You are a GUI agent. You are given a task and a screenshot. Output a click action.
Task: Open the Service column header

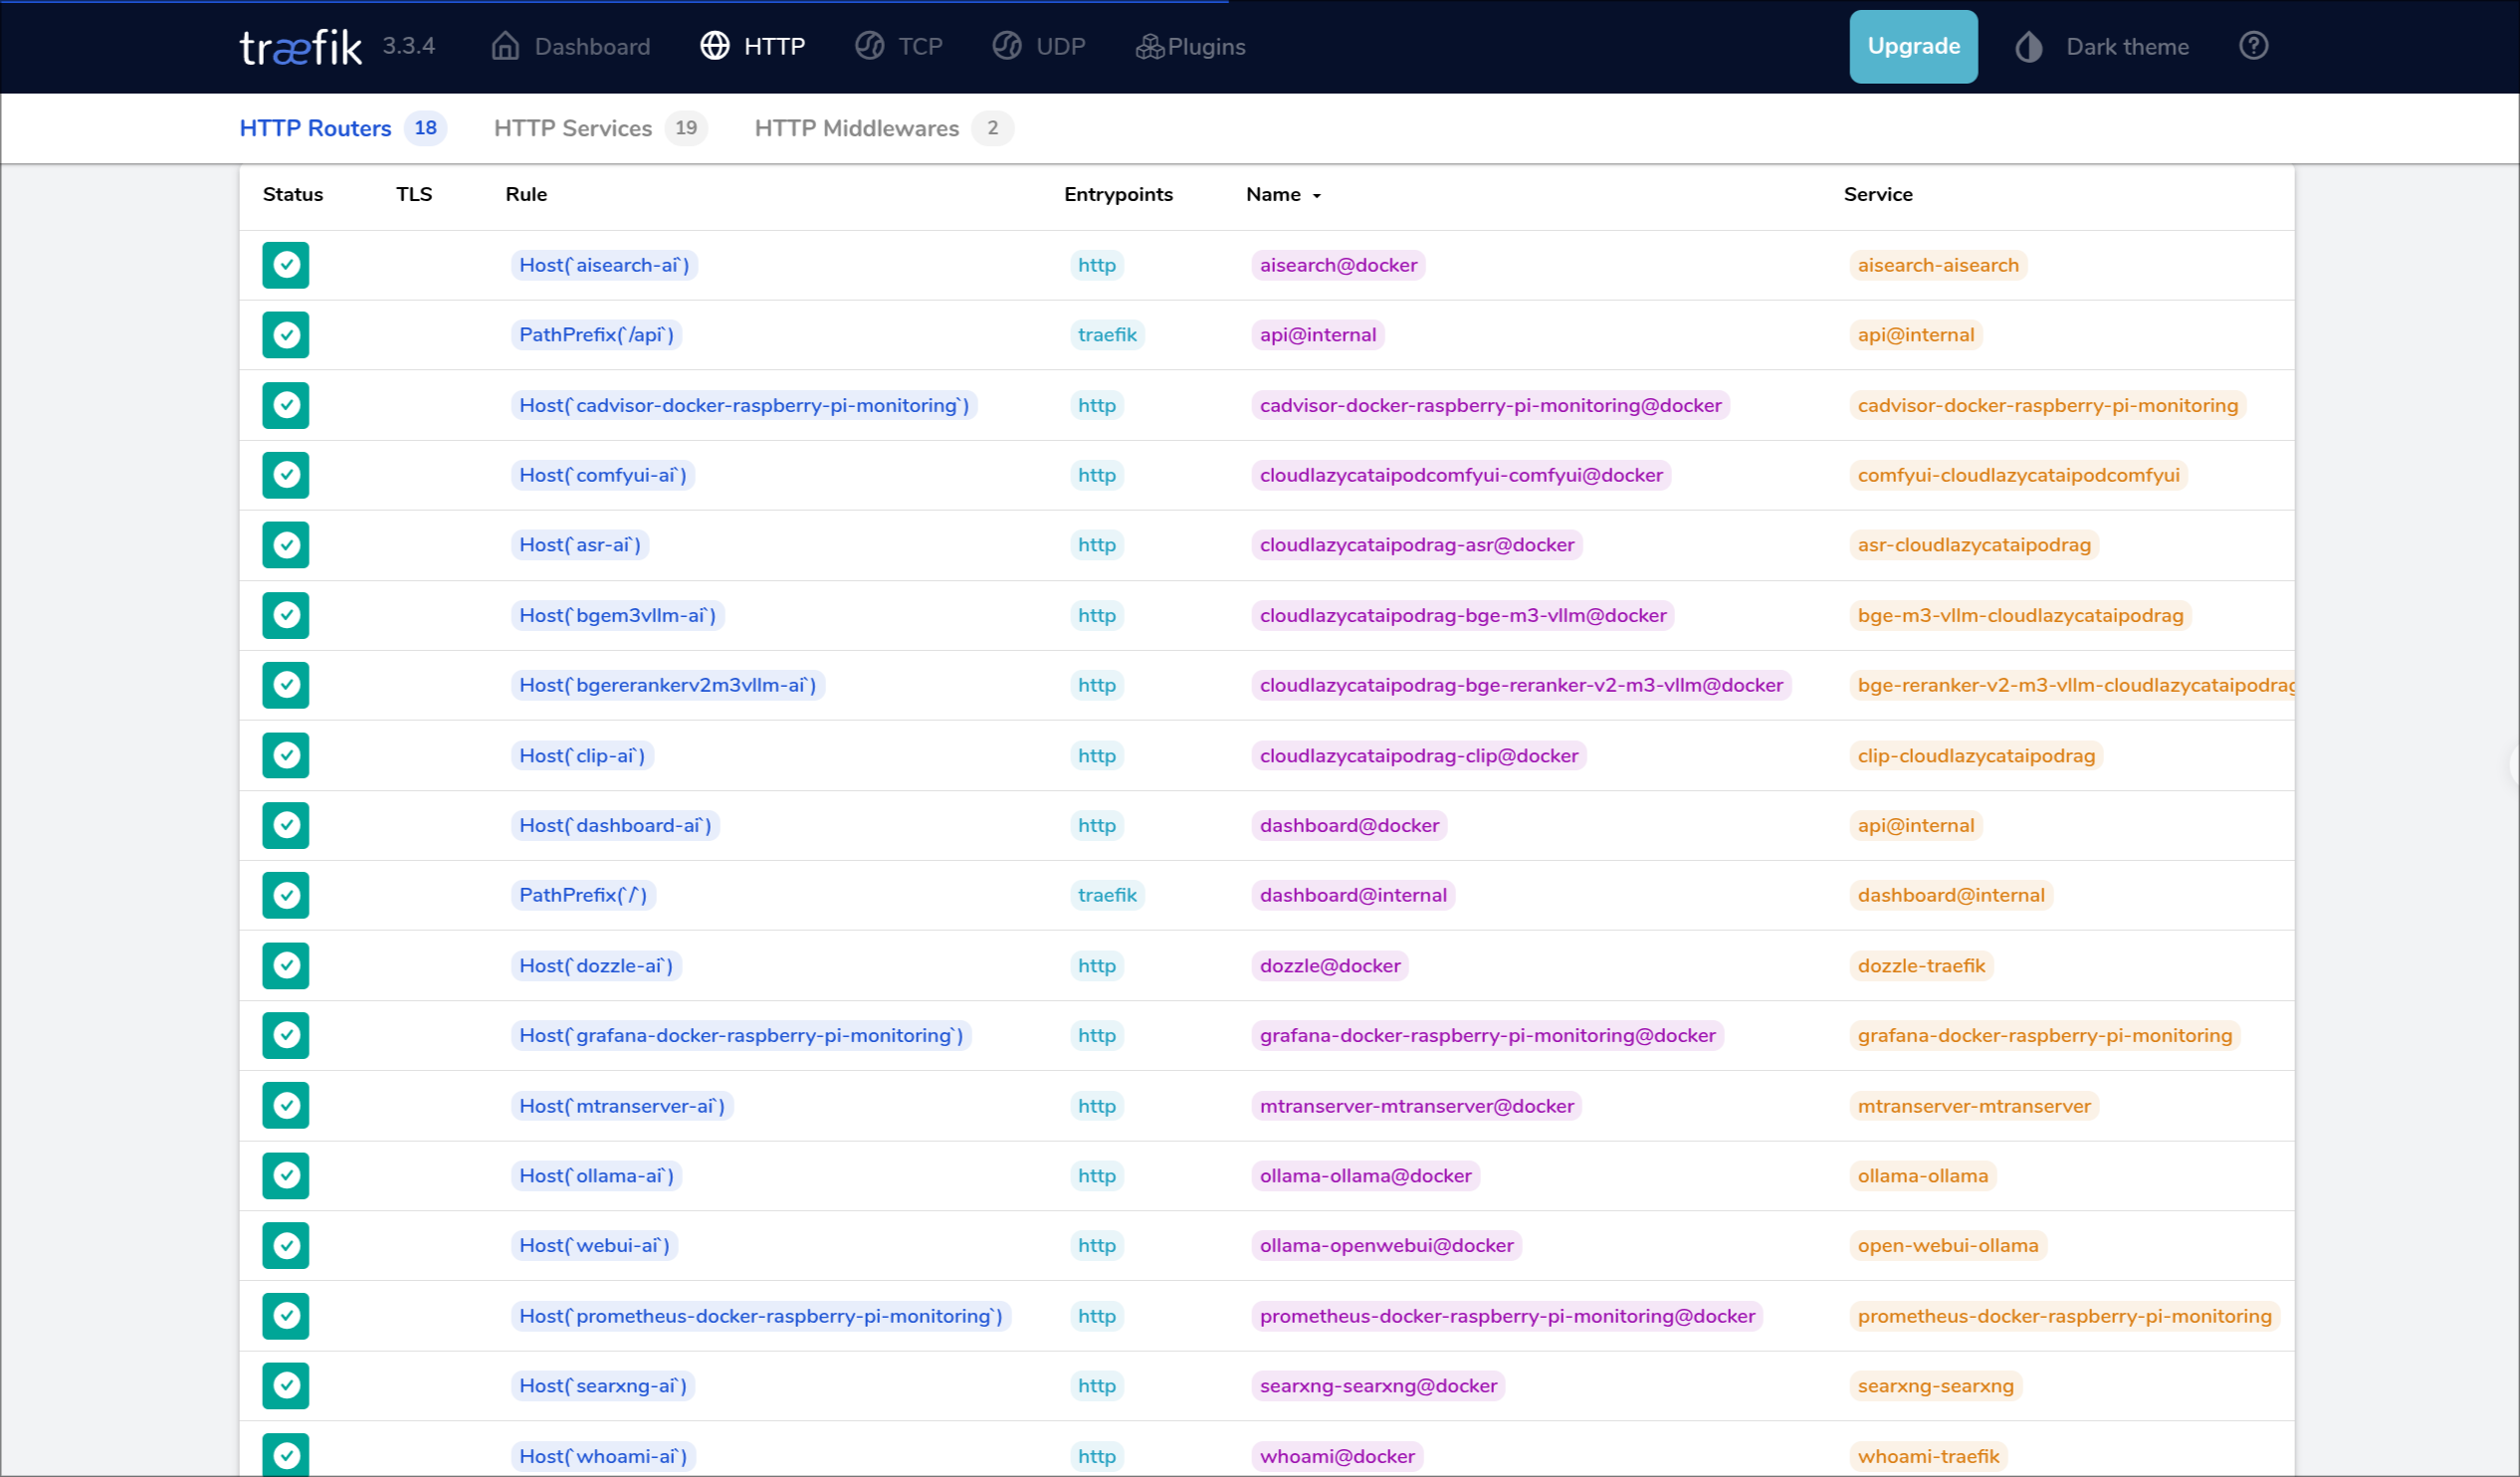coord(1878,194)
